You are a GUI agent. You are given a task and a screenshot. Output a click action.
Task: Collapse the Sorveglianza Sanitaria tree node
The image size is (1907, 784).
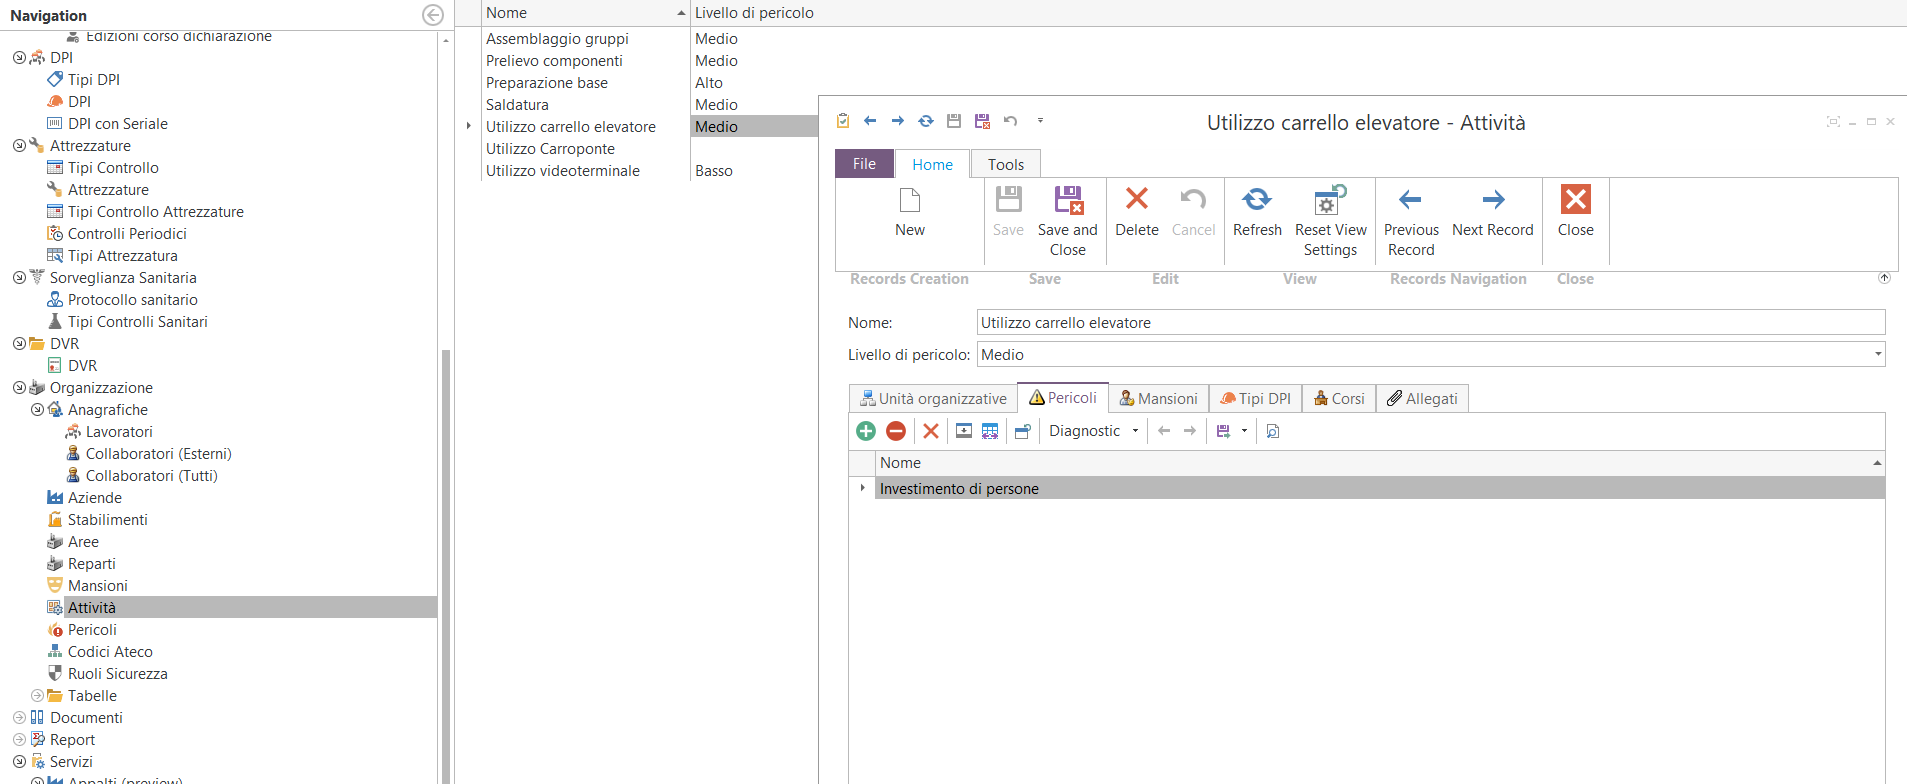19,278
